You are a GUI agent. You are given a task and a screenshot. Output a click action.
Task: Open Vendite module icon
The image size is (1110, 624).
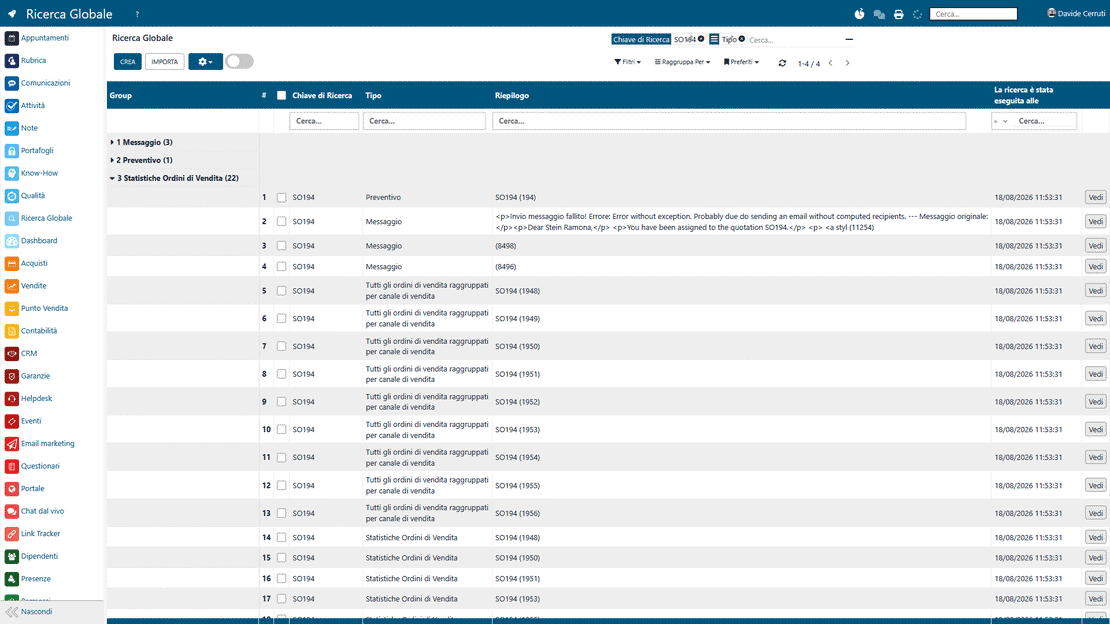(x=11, y=286)
